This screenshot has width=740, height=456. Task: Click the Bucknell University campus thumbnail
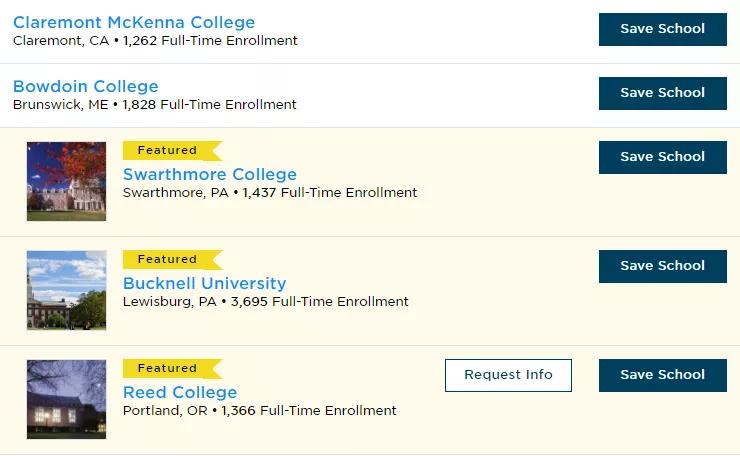coord(66,290)
